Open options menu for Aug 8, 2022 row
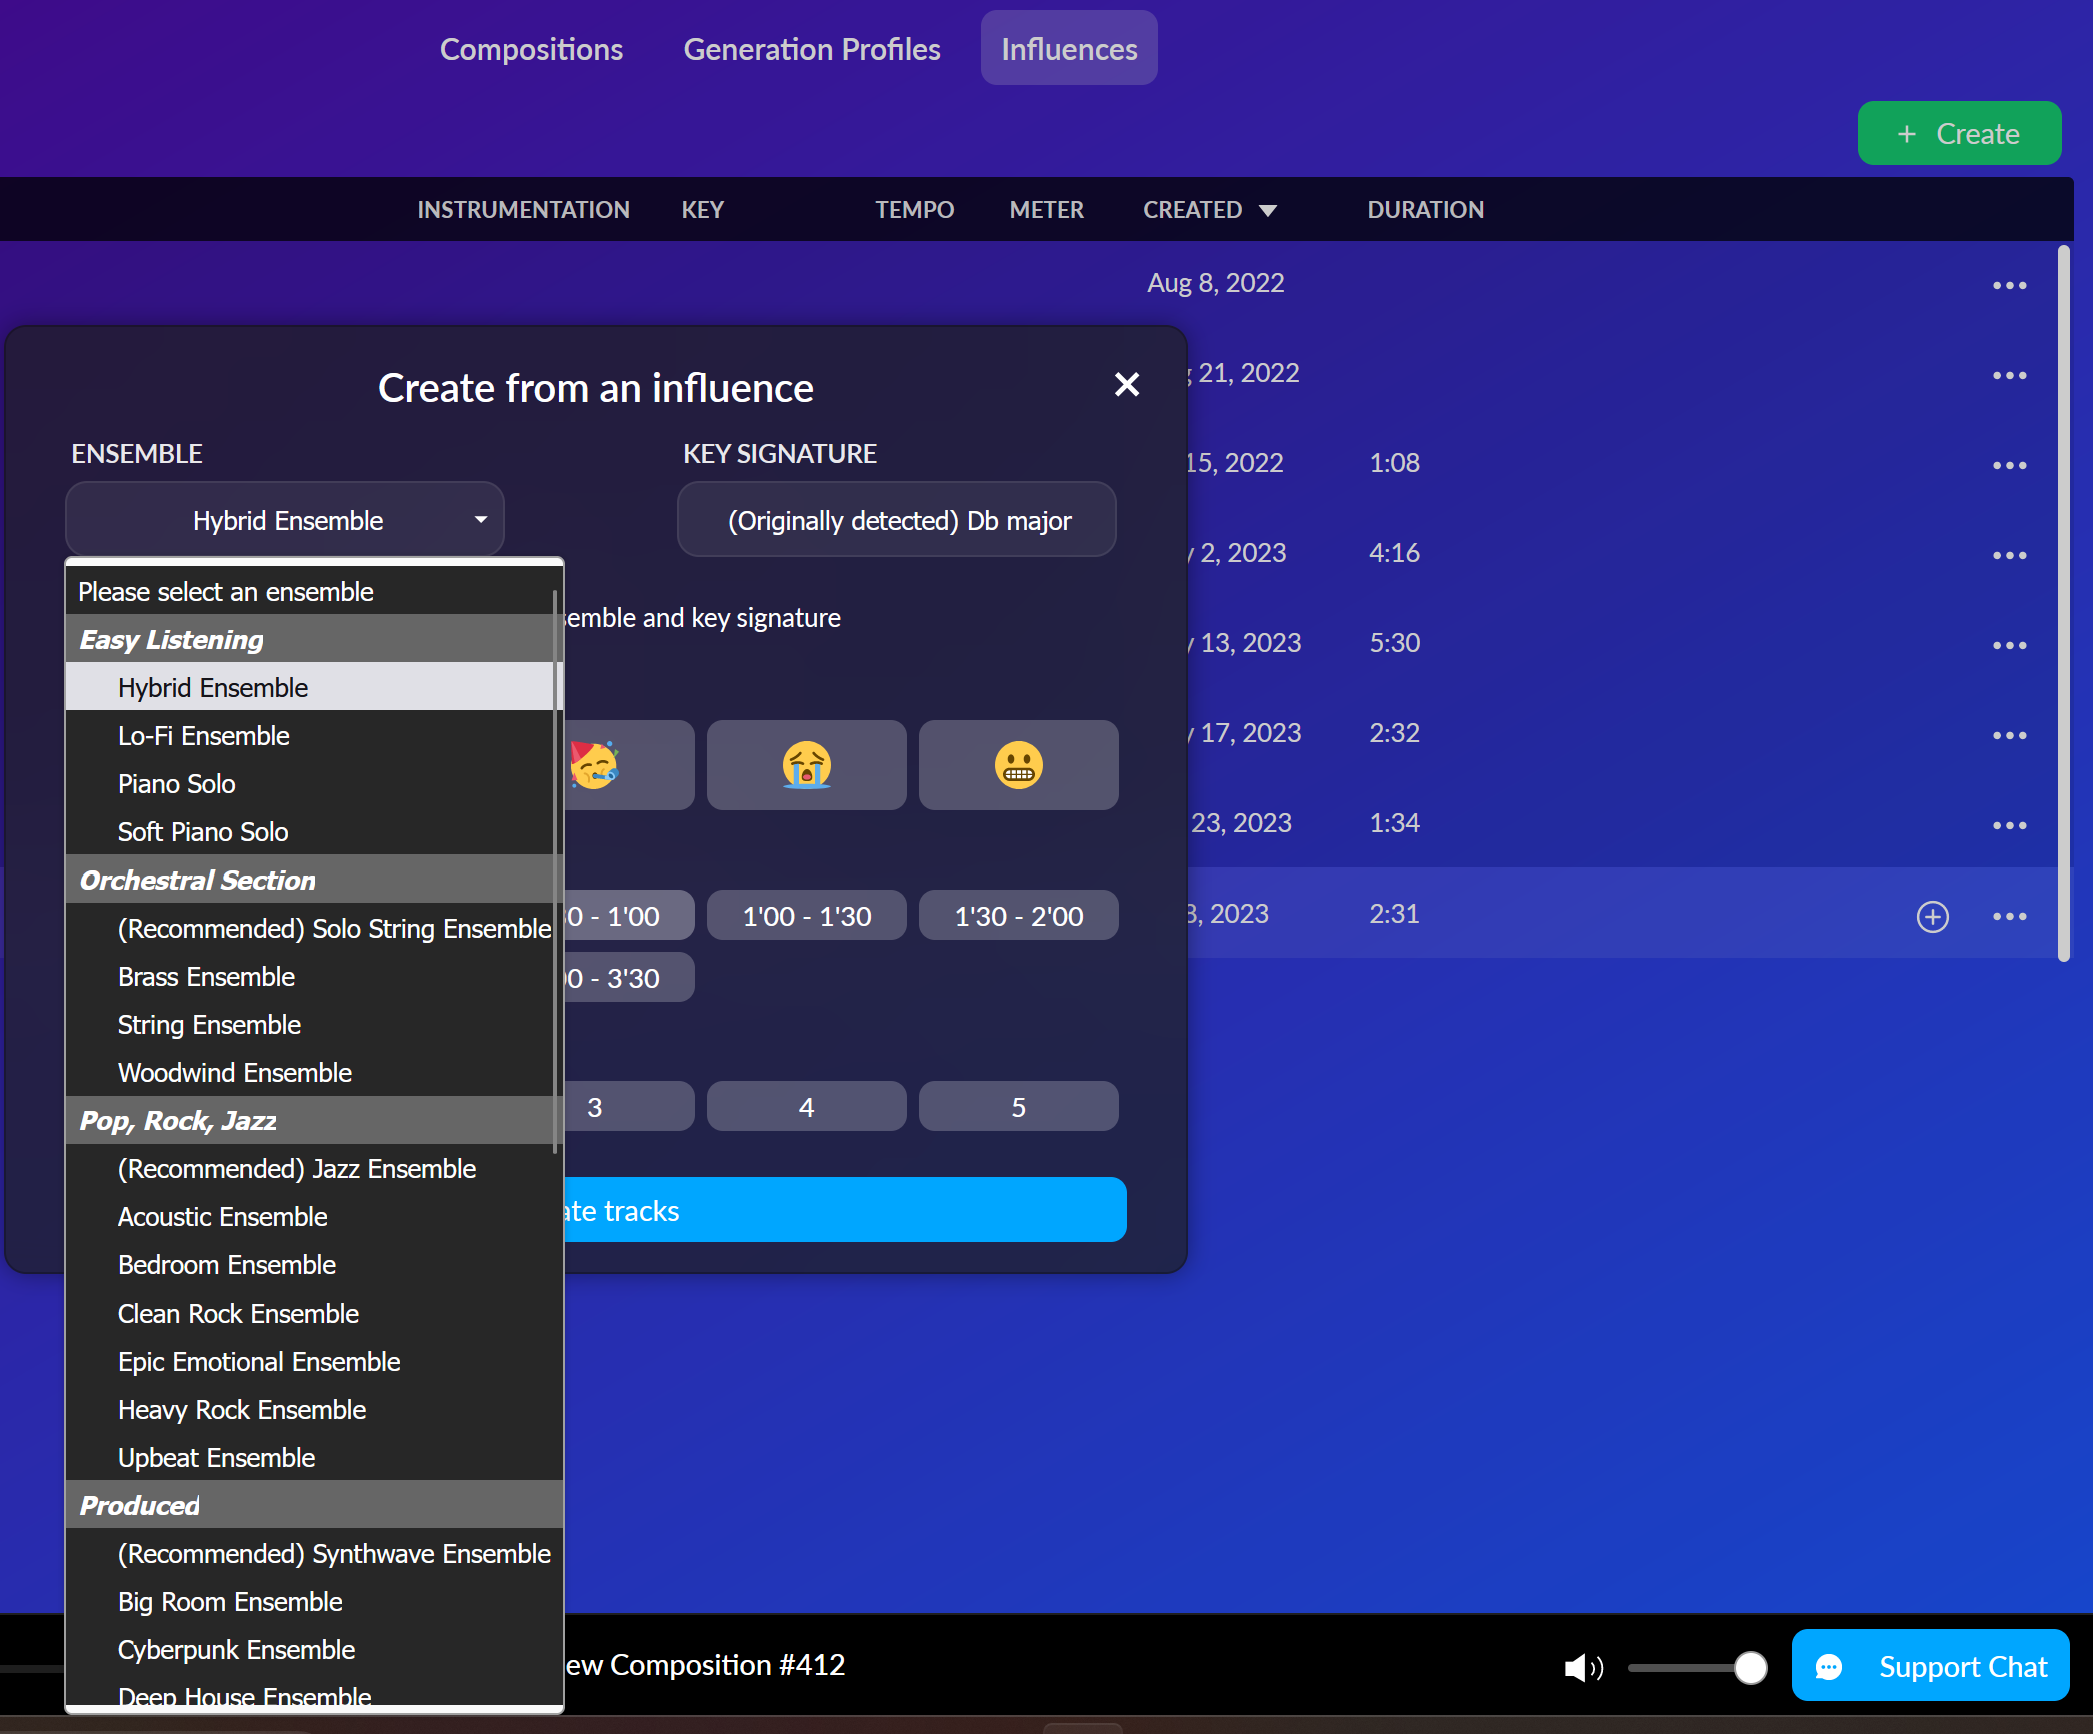The width and height of the screenshot is (2093, 1734). tap(2009, 286)
